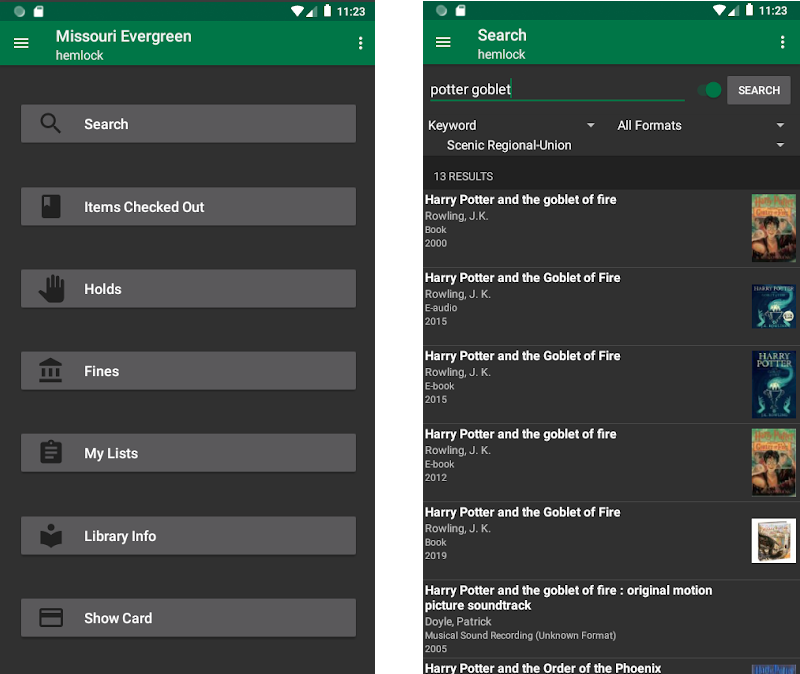The width and height of the screenshot is (800, 674).
Task: Click author Doyle, Patrick
Action: point(458,621)
